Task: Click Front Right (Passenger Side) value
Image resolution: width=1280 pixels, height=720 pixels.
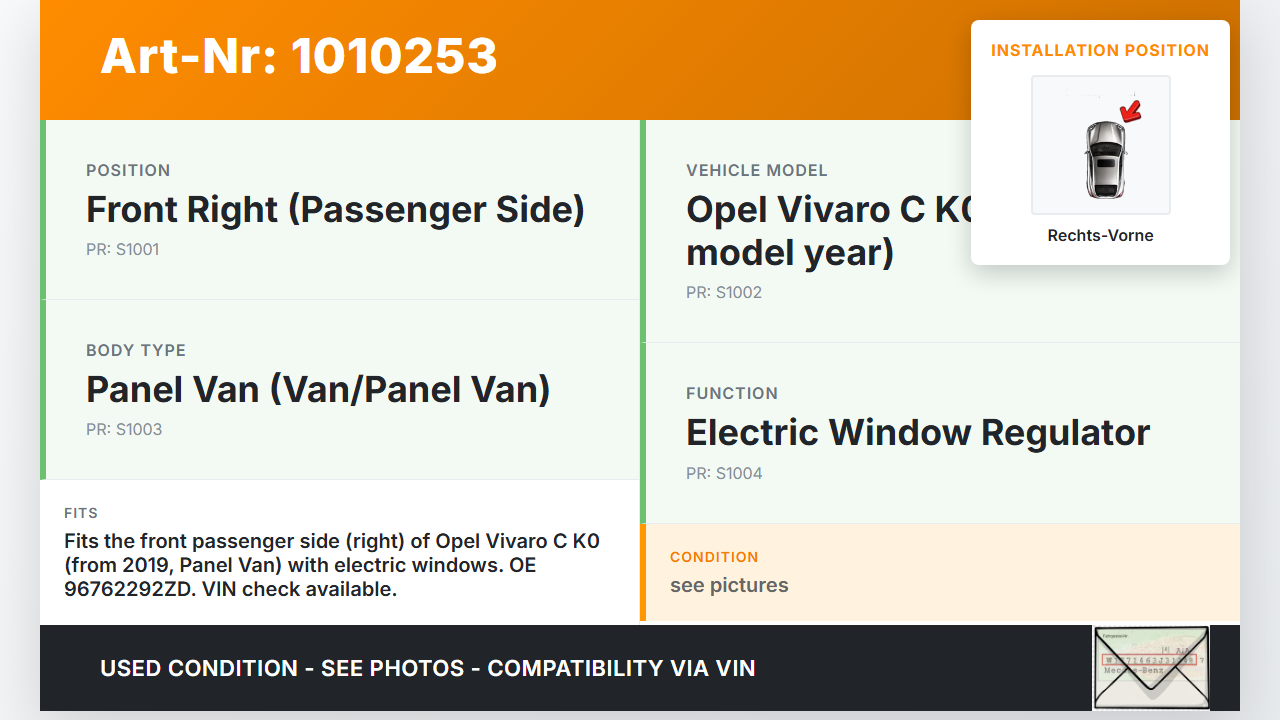Action: 335,210
